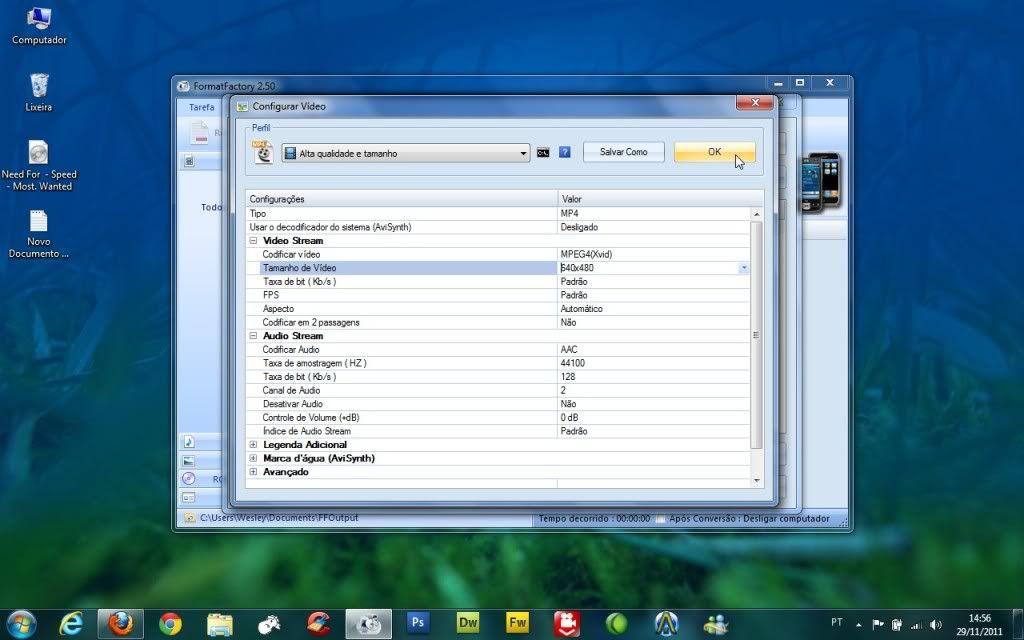
Task: Expand the Legenda Adicional section
Action: point(253,444)
